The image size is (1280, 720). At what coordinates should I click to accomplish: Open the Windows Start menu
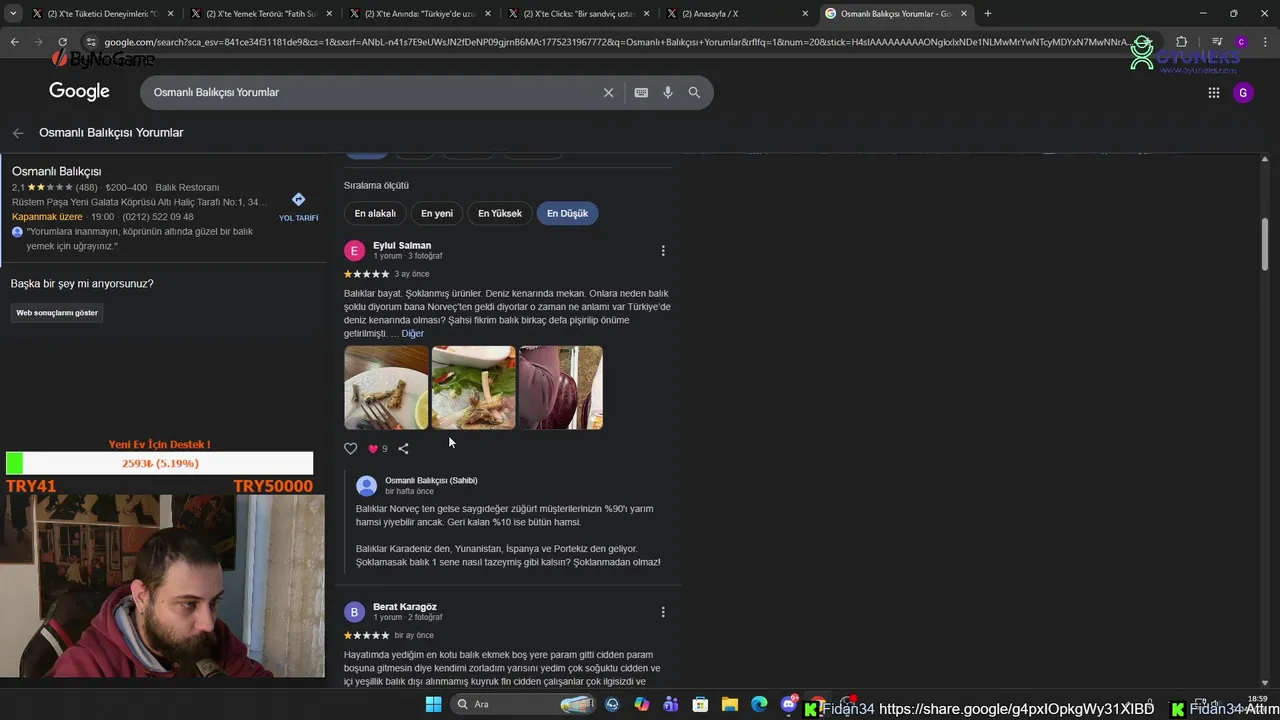point(433,704)
